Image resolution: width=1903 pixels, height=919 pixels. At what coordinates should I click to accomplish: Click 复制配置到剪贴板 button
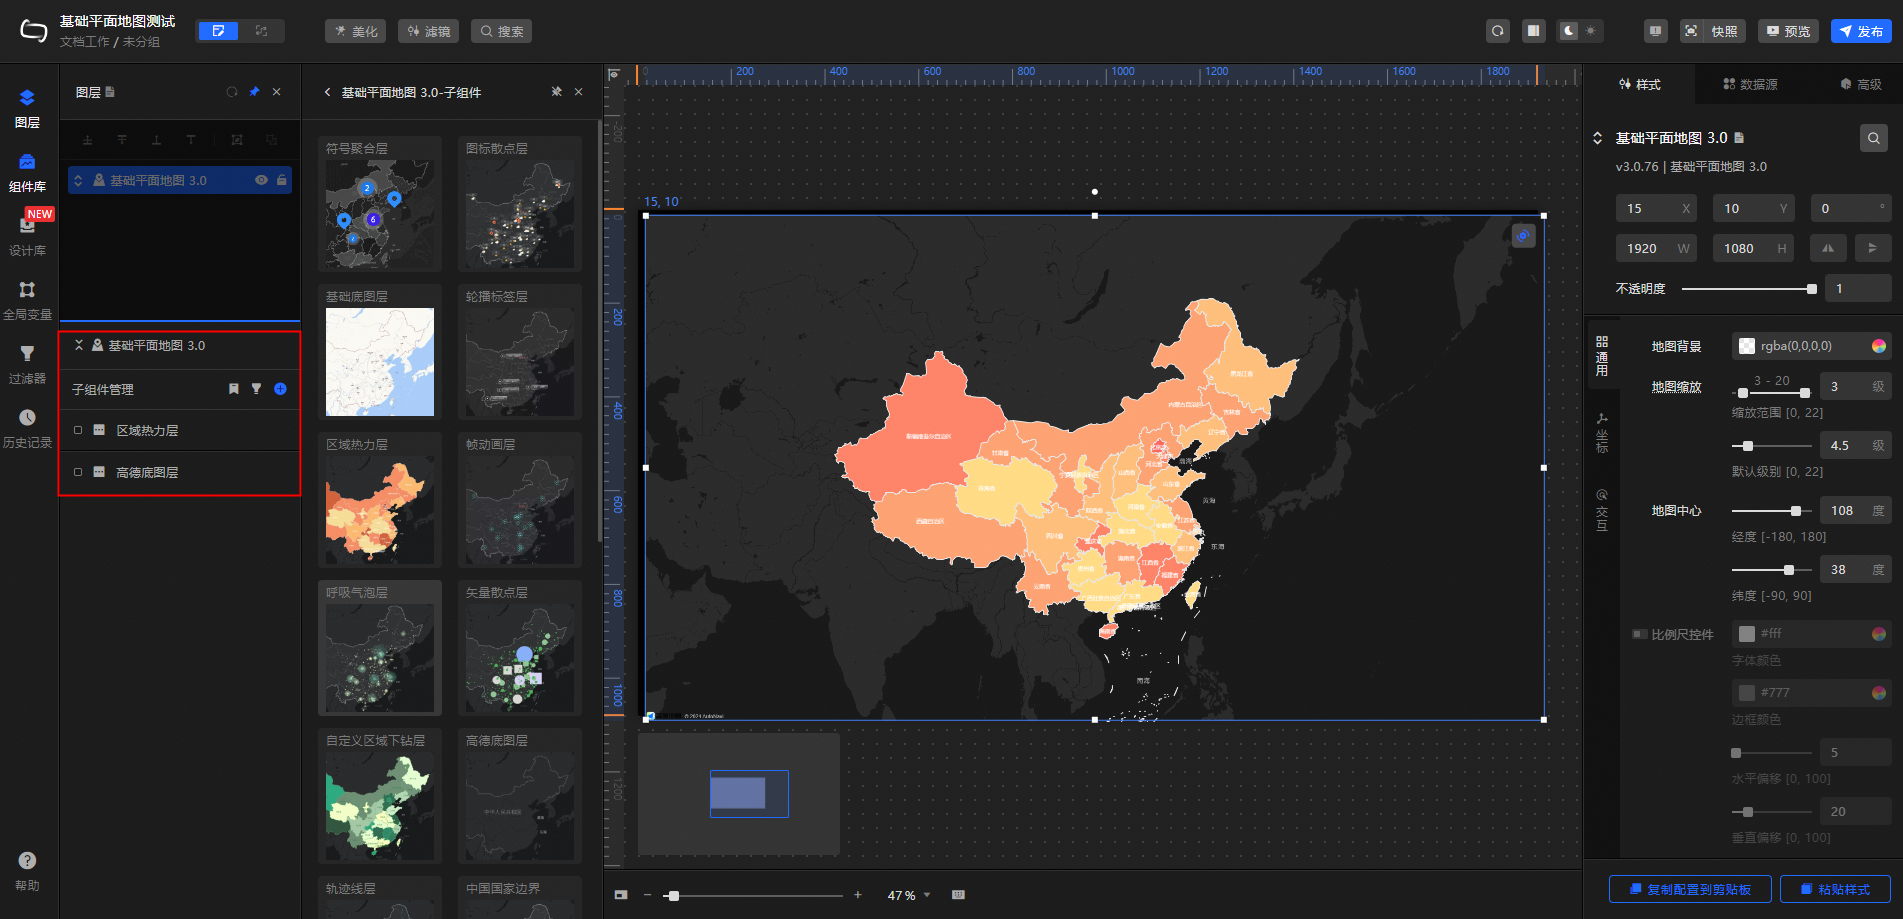coord(1689,889)
